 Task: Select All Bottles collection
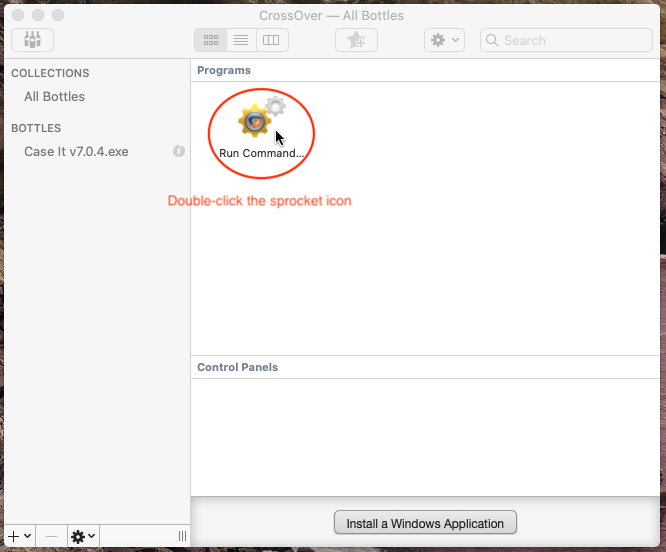click(54, 96)
